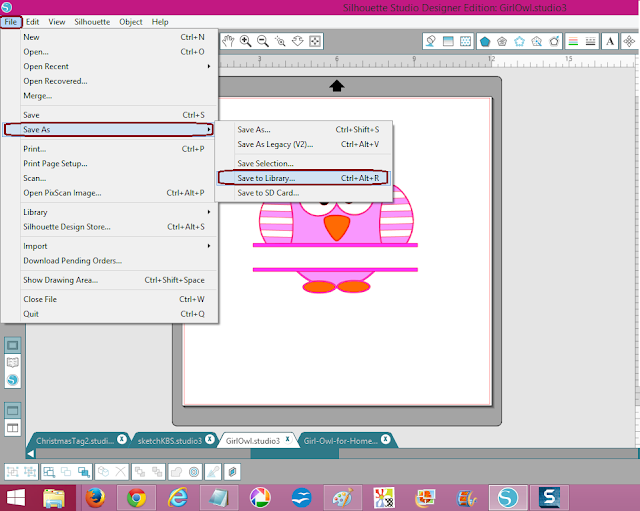Screen dimensions: 640x511
Task: Close the sketchKBS.studio3 tab
Action: click(x=209, y=439)
